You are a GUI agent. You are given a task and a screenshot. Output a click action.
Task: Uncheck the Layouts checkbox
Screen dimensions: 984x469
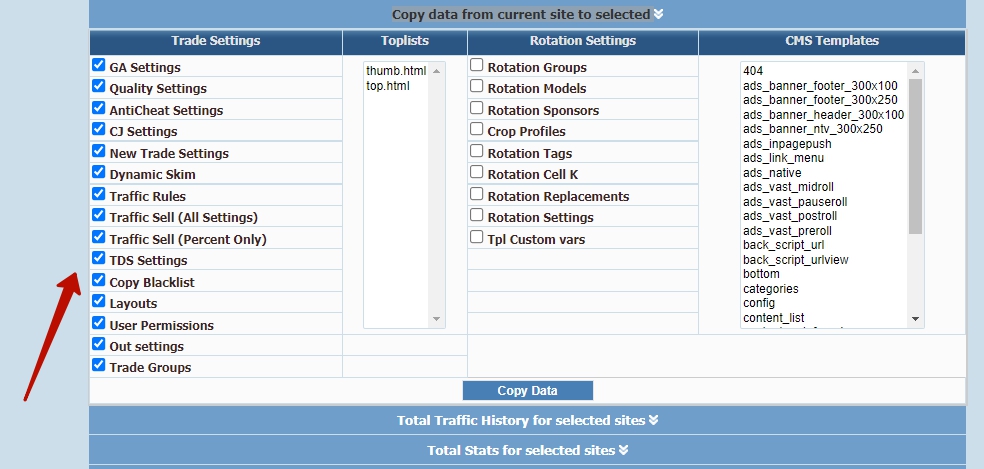coord(99,301)
